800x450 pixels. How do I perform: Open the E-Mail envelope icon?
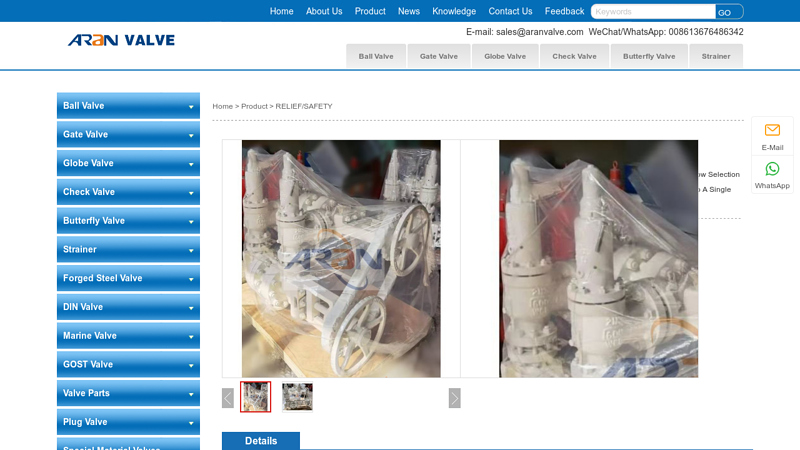pos(772,130)
